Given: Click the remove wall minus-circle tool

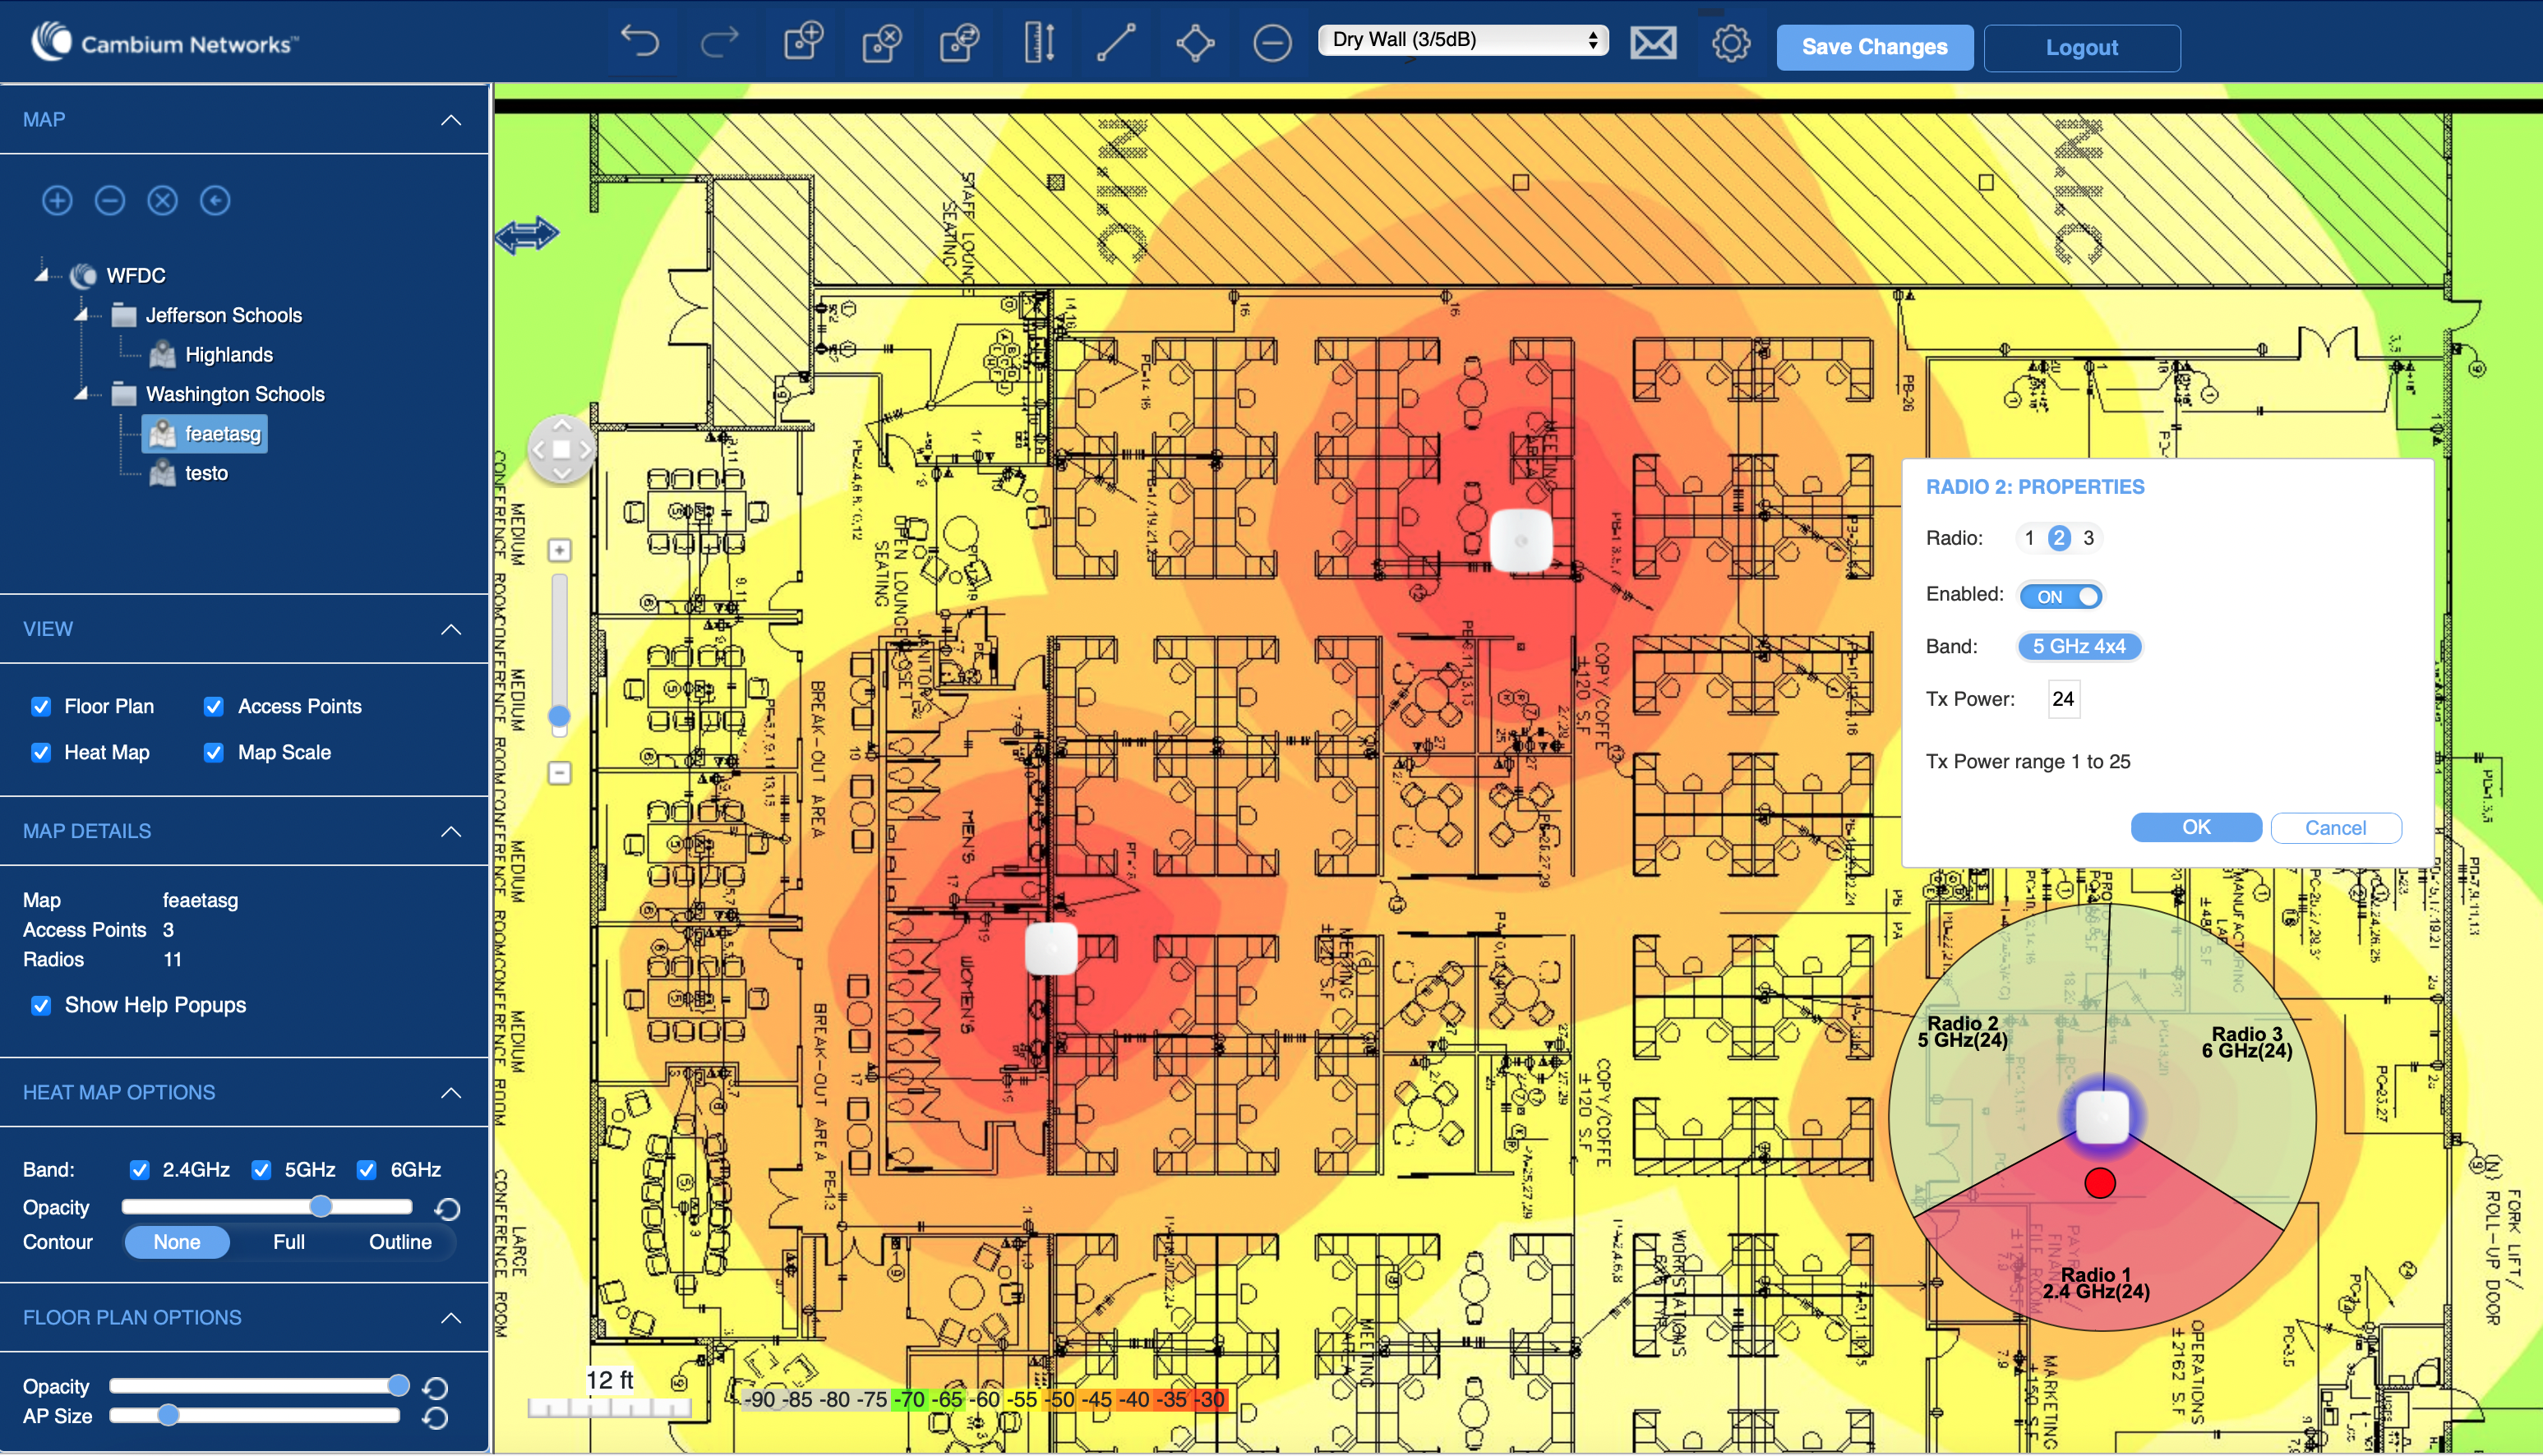Looking at the screenshot, I should [x=1272, y=43].
